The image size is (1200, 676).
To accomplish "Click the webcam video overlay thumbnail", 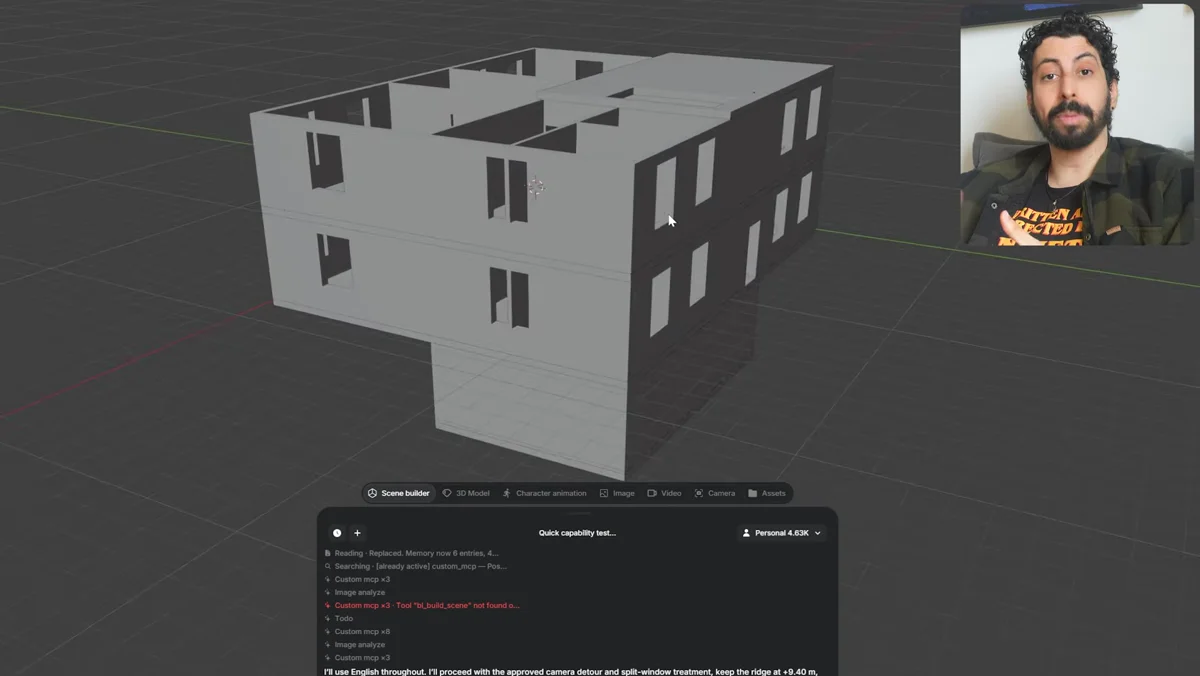I will 1076,124.
